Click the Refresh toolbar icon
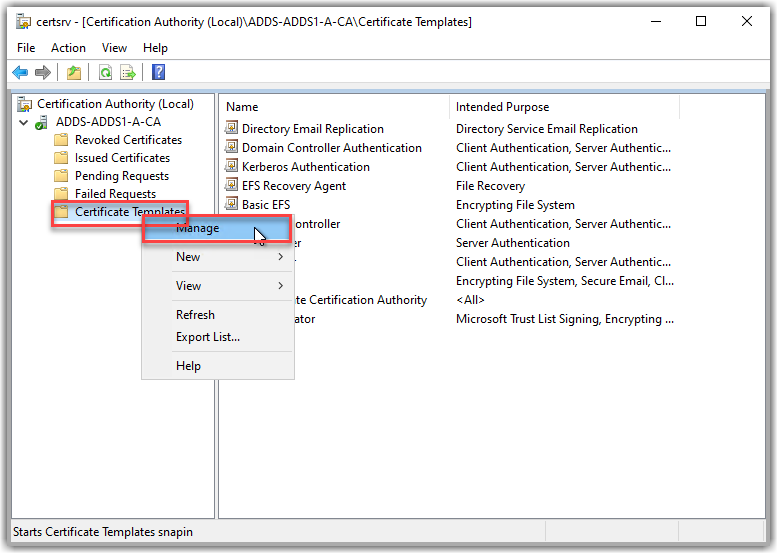Viewport: 778px width, 554px height. [105, 72]
